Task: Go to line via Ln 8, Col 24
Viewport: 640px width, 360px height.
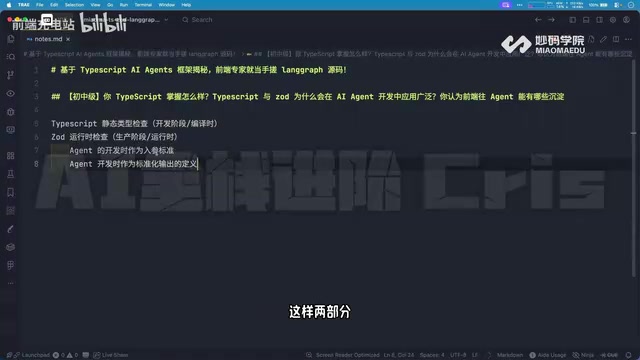Action: coord(399,355)
